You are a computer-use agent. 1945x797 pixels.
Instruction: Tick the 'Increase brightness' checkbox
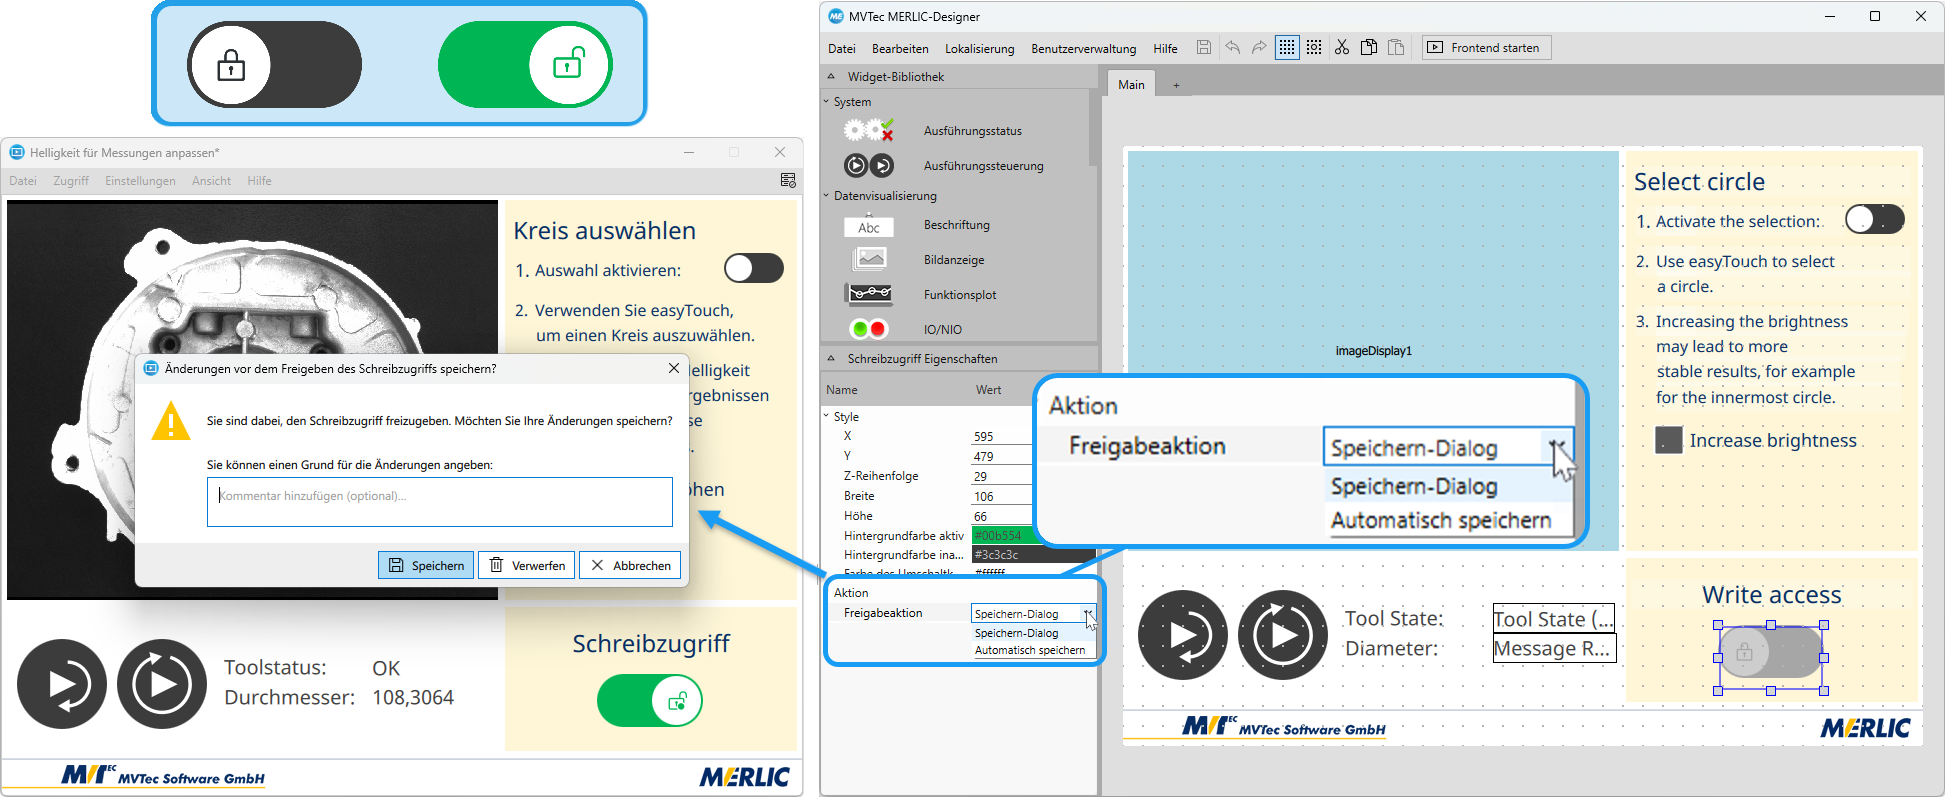tap(1668, 440)
